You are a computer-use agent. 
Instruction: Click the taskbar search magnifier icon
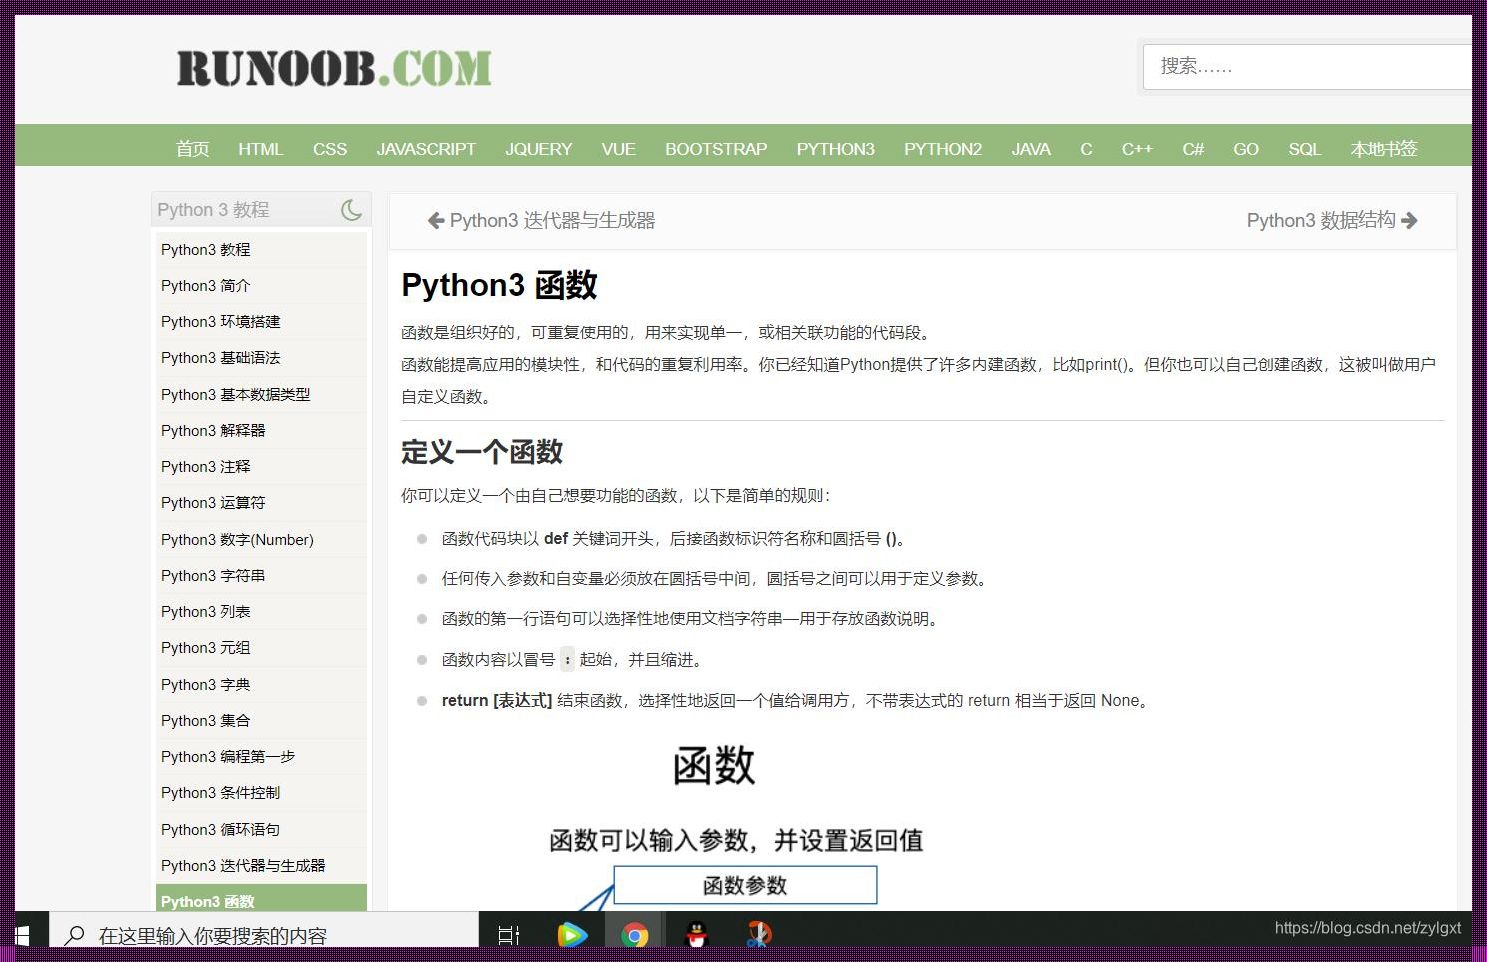[74, 935]
